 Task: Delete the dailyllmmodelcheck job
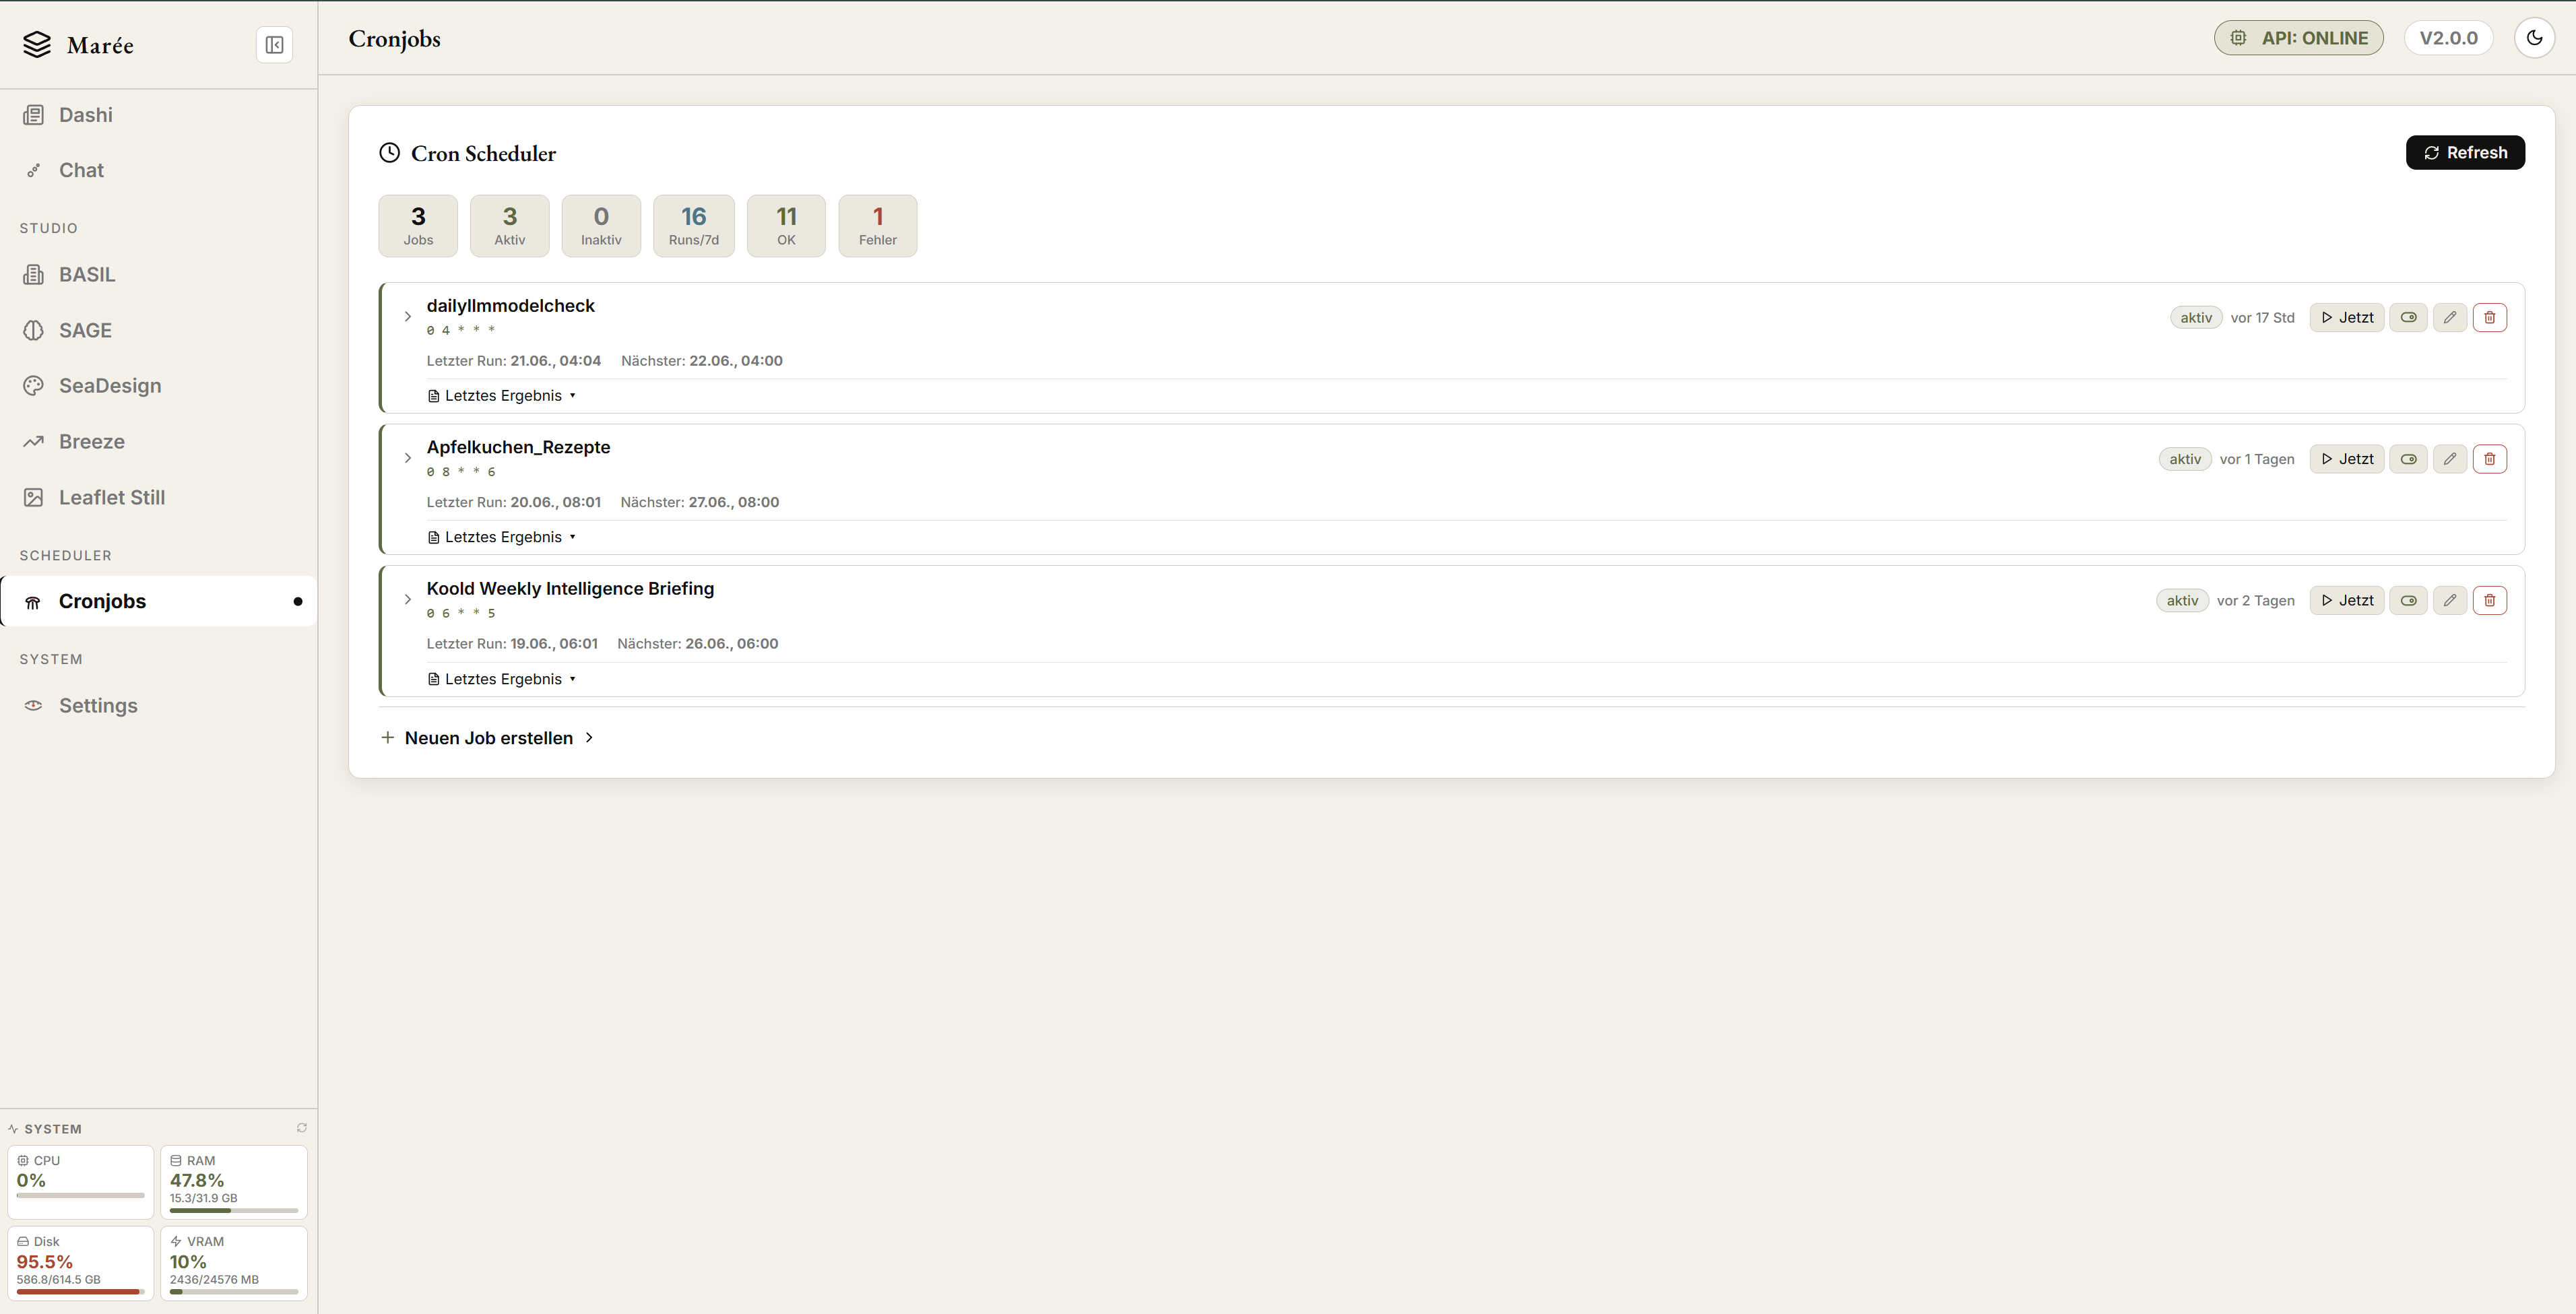tap(2489, 317)
